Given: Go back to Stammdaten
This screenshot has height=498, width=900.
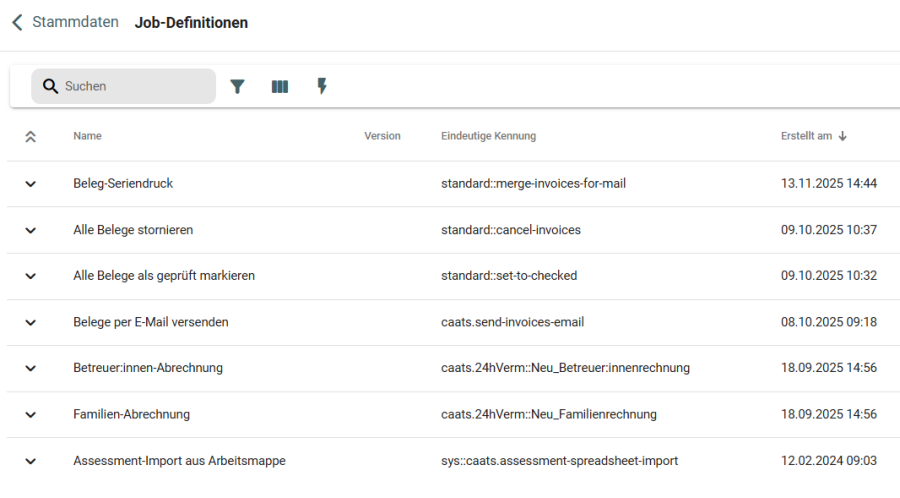Looking at the screenshot, I should click(75, 22).
